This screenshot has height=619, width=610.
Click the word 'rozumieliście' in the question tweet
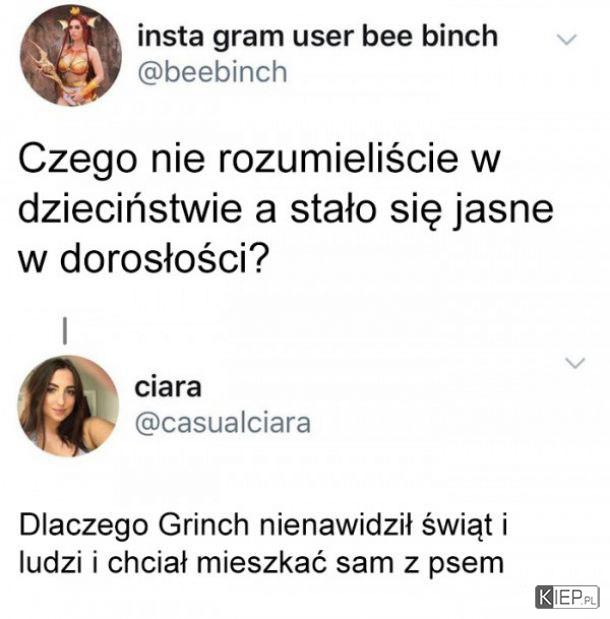click(338, 159)
